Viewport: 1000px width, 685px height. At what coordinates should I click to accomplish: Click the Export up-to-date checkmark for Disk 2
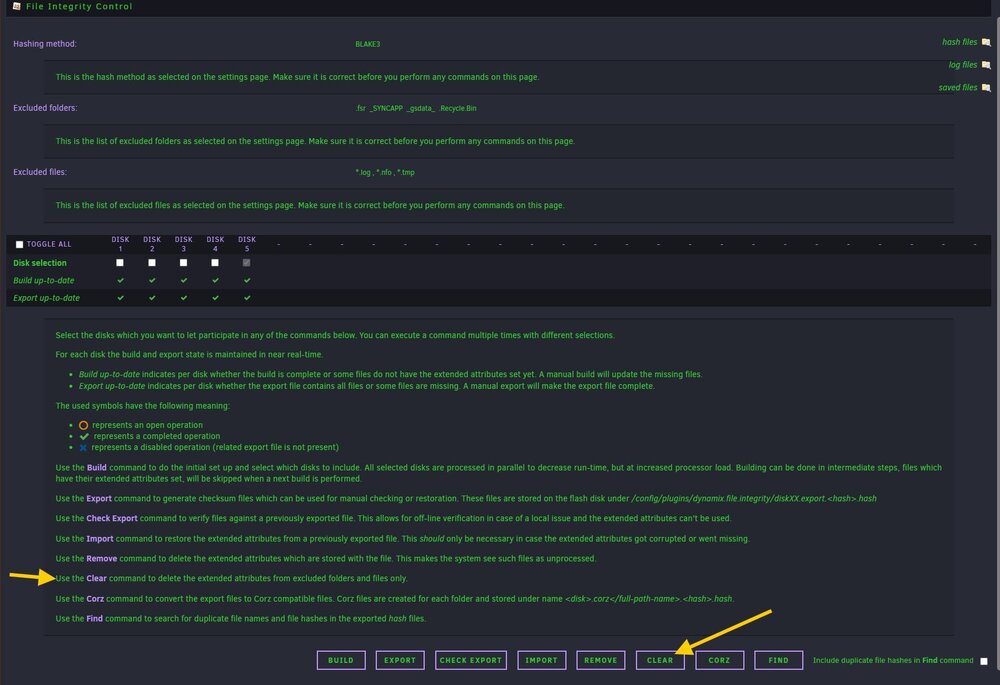[x=152, y=298]
